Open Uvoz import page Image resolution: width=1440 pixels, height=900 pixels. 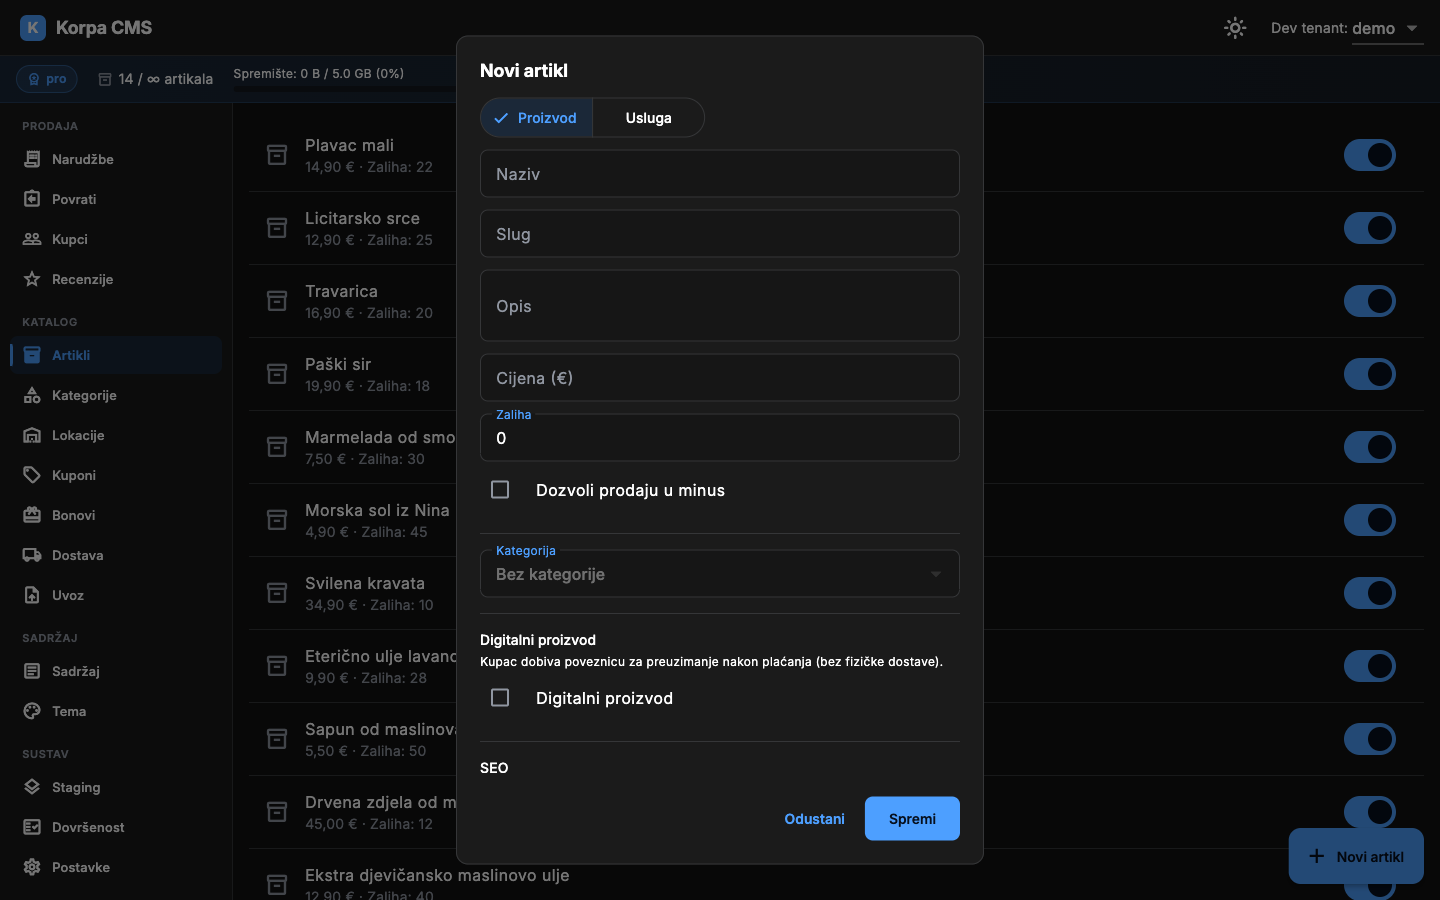(116, 595)
